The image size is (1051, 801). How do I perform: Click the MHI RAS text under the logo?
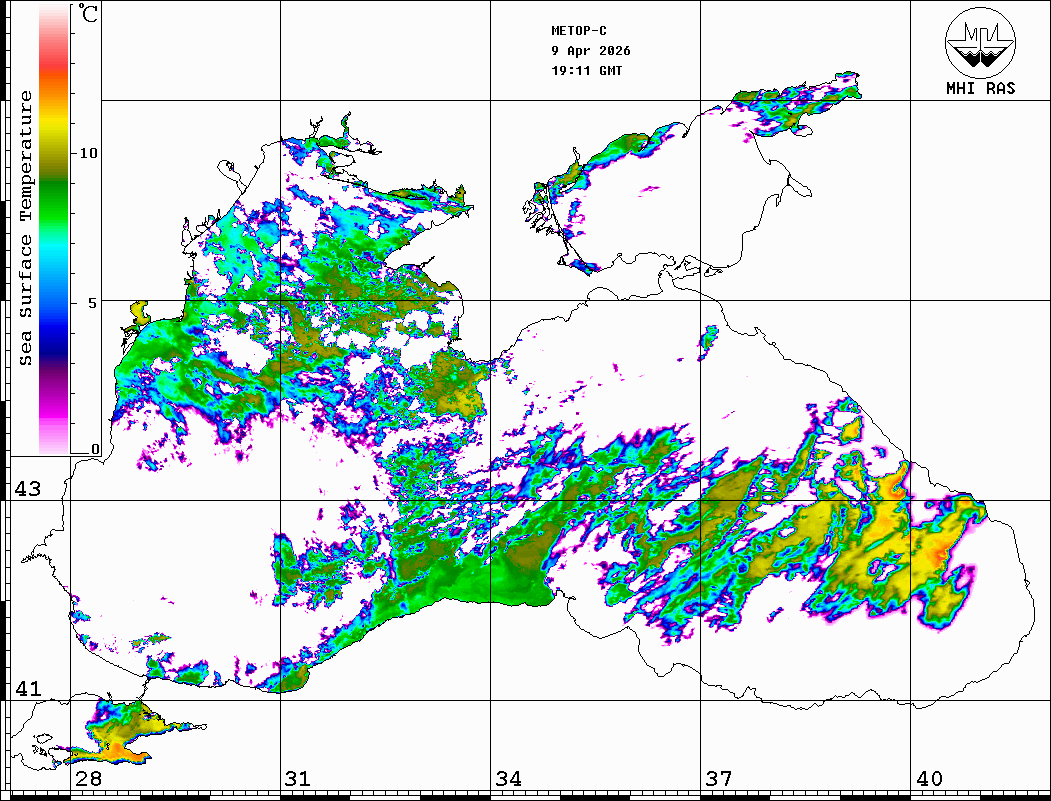point(980,88)
